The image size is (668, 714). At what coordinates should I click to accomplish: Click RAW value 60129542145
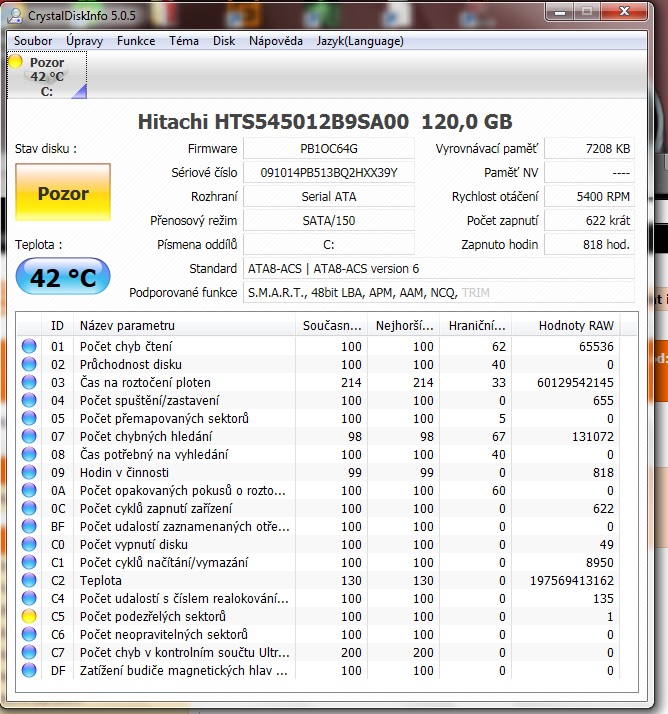pyautogui.click(x=575, y=382)
